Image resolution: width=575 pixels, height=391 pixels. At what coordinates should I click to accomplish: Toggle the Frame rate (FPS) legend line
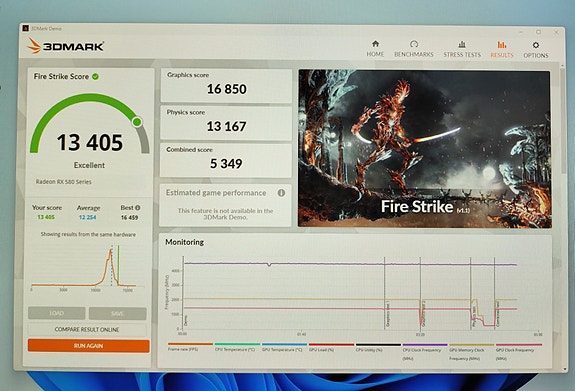point(190,347)
